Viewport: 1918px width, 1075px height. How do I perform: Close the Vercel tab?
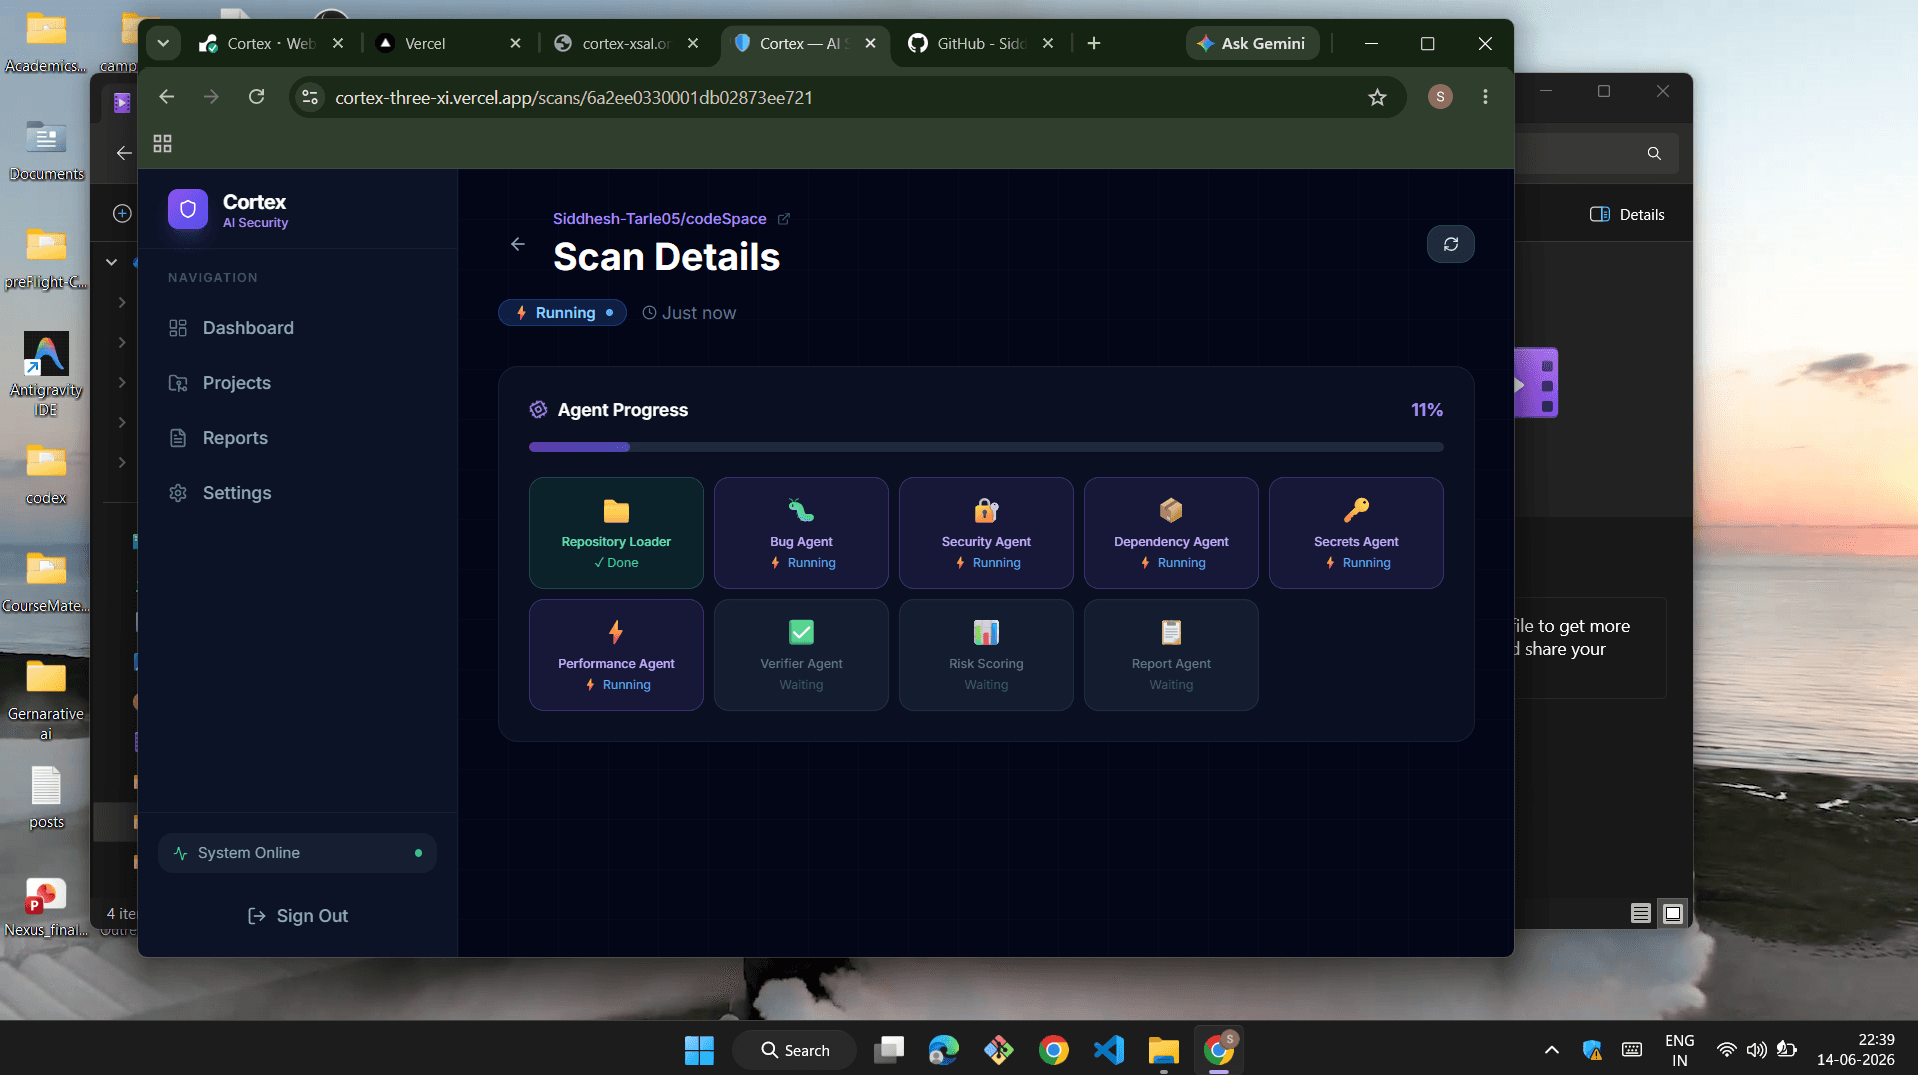(515, 43)
